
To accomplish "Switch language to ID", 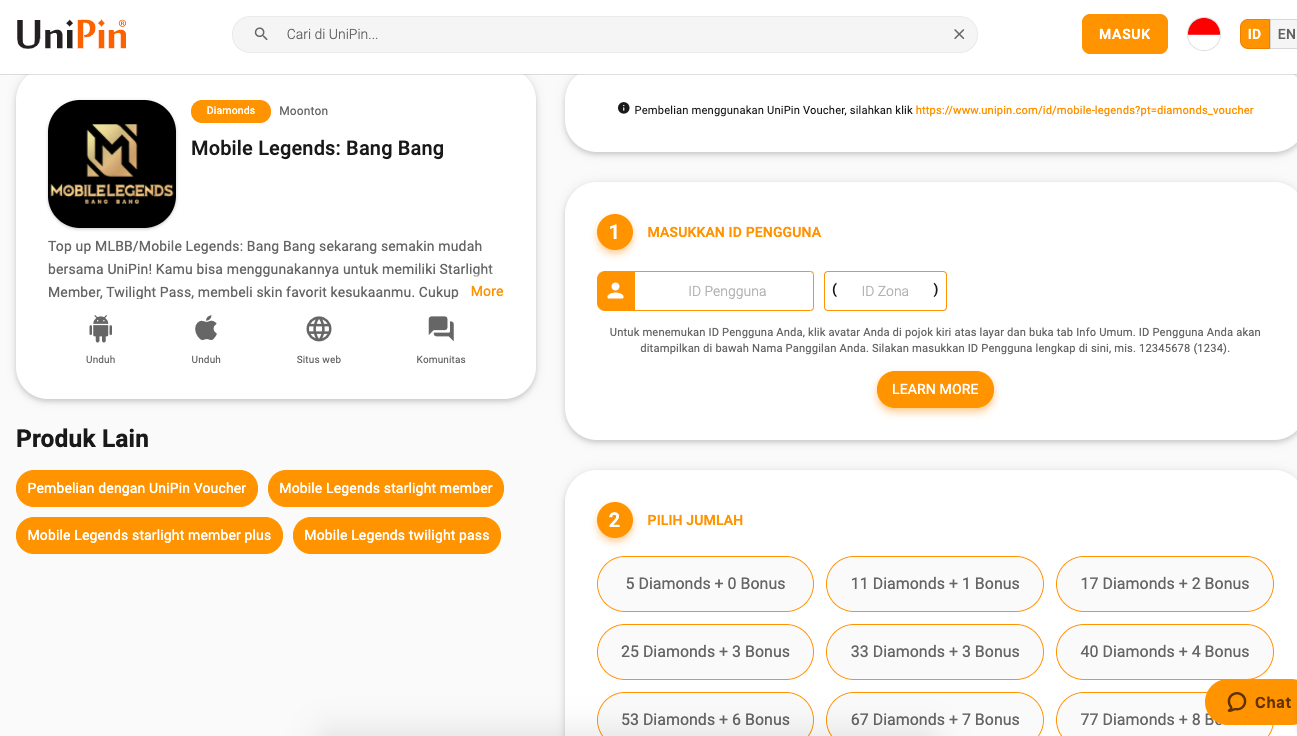I will click(1254, 34).
